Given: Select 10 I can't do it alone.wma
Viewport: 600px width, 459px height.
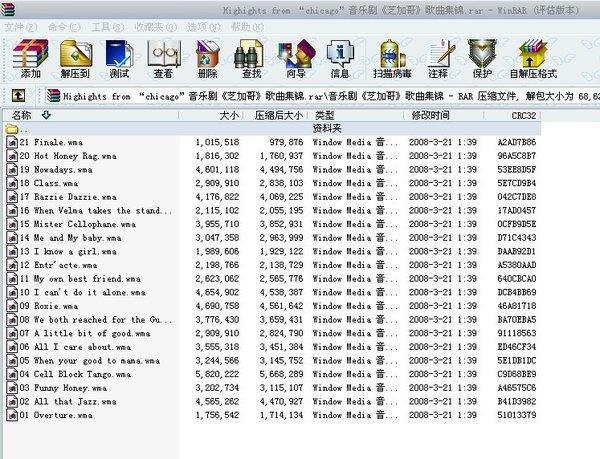Looking at the screenshot, I should tap(82, 293).
